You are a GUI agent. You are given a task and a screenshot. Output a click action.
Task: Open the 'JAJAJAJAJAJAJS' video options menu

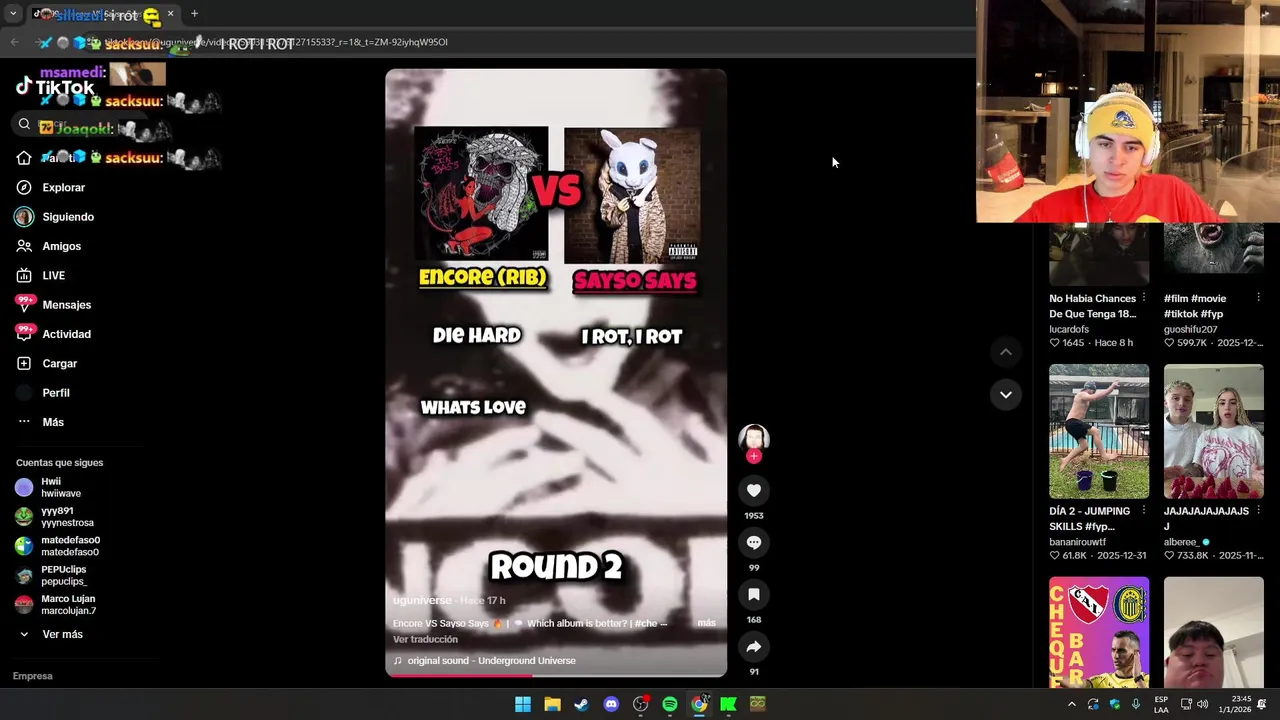[1258, 511]
